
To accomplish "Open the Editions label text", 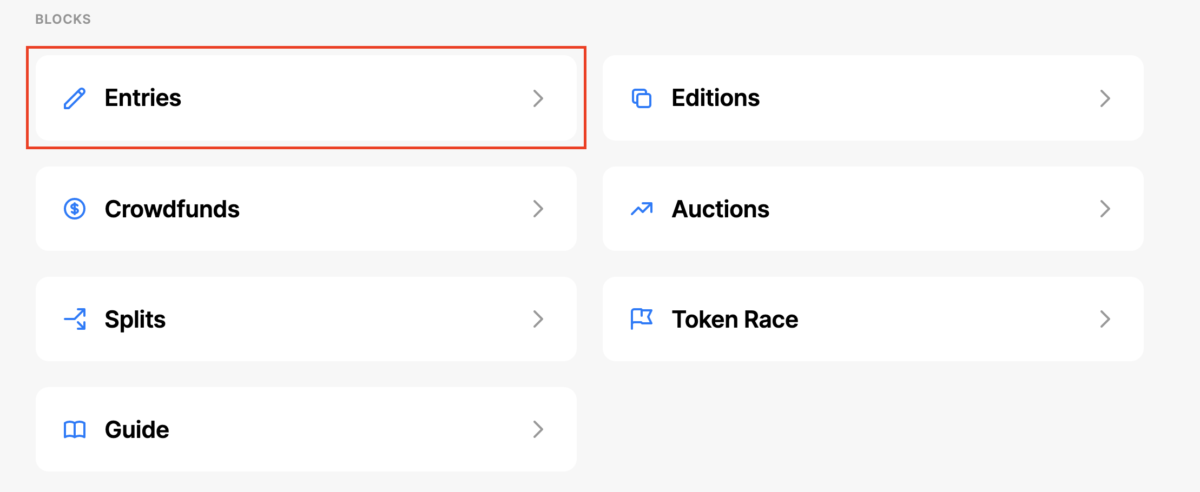I will [716, 98].
